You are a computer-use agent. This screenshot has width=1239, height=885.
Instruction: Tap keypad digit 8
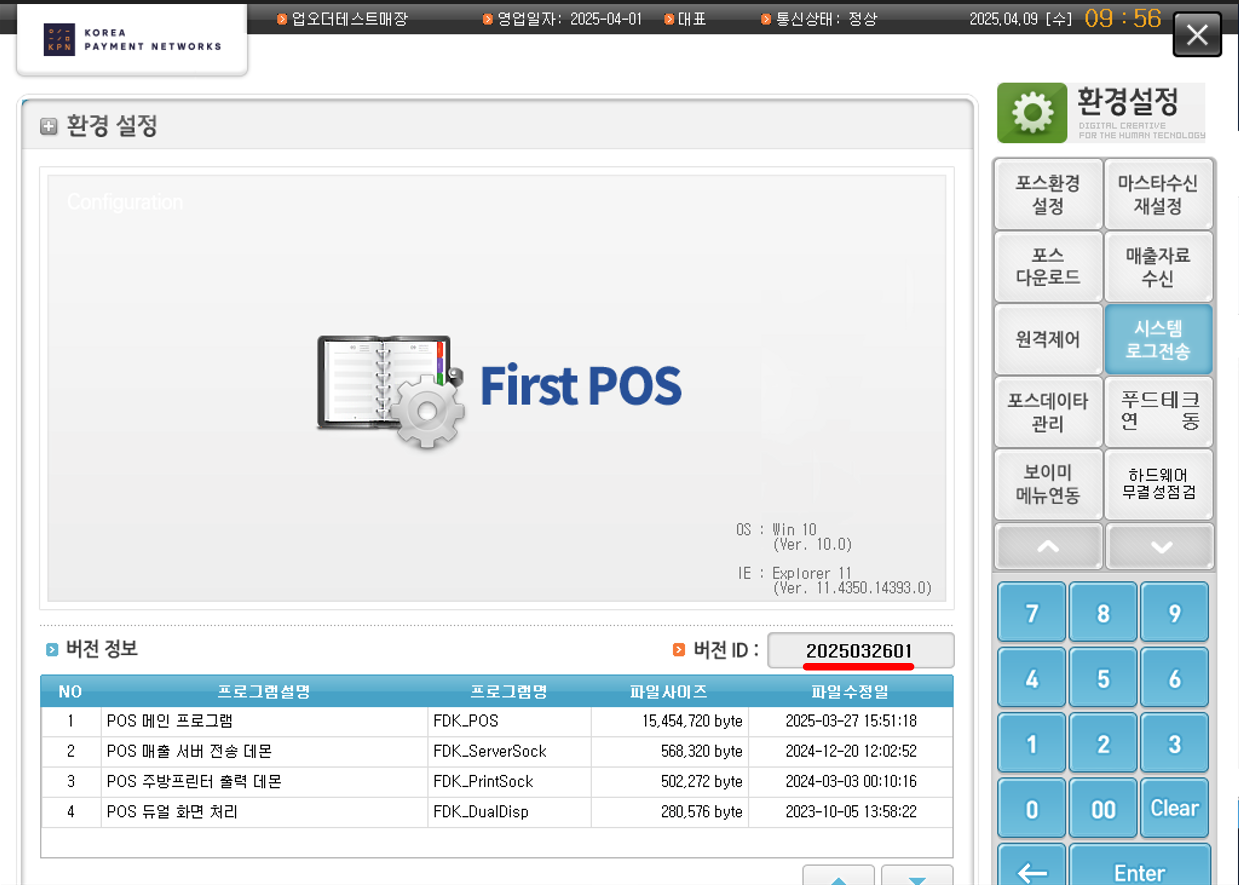tap(1103, 612)
